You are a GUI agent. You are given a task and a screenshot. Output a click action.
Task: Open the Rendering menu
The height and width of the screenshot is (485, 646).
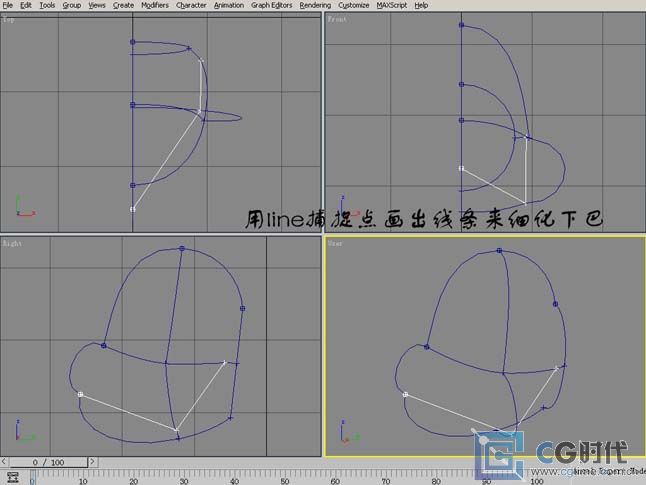pos(315,5)
